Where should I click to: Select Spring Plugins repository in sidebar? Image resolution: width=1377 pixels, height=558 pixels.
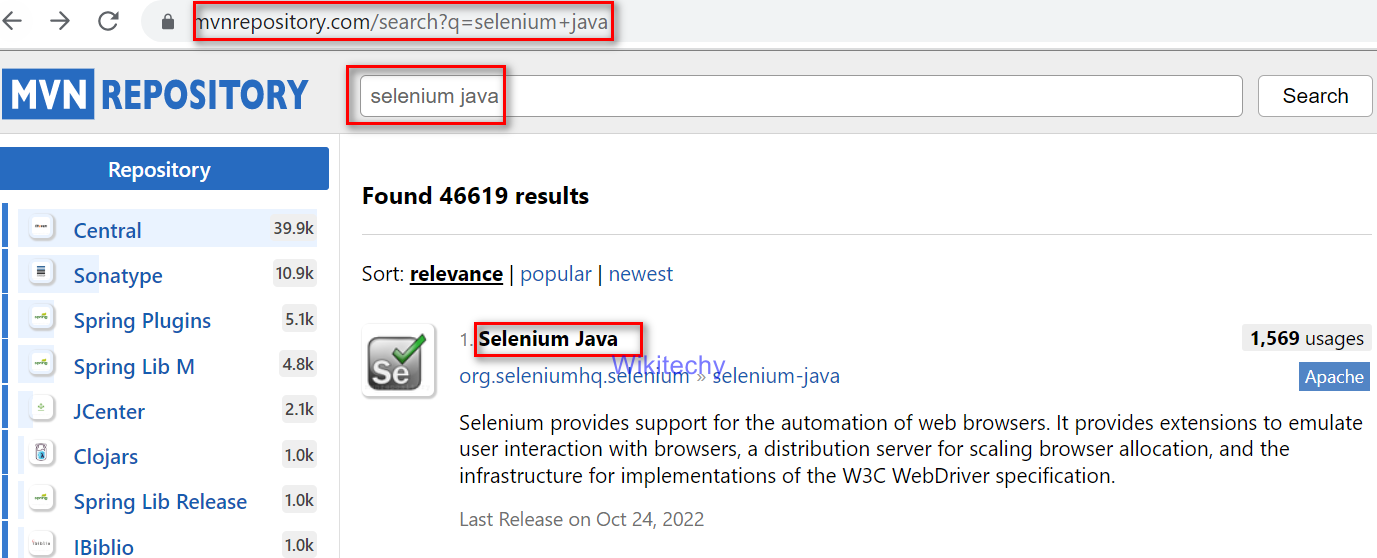[x=142, y=321]
